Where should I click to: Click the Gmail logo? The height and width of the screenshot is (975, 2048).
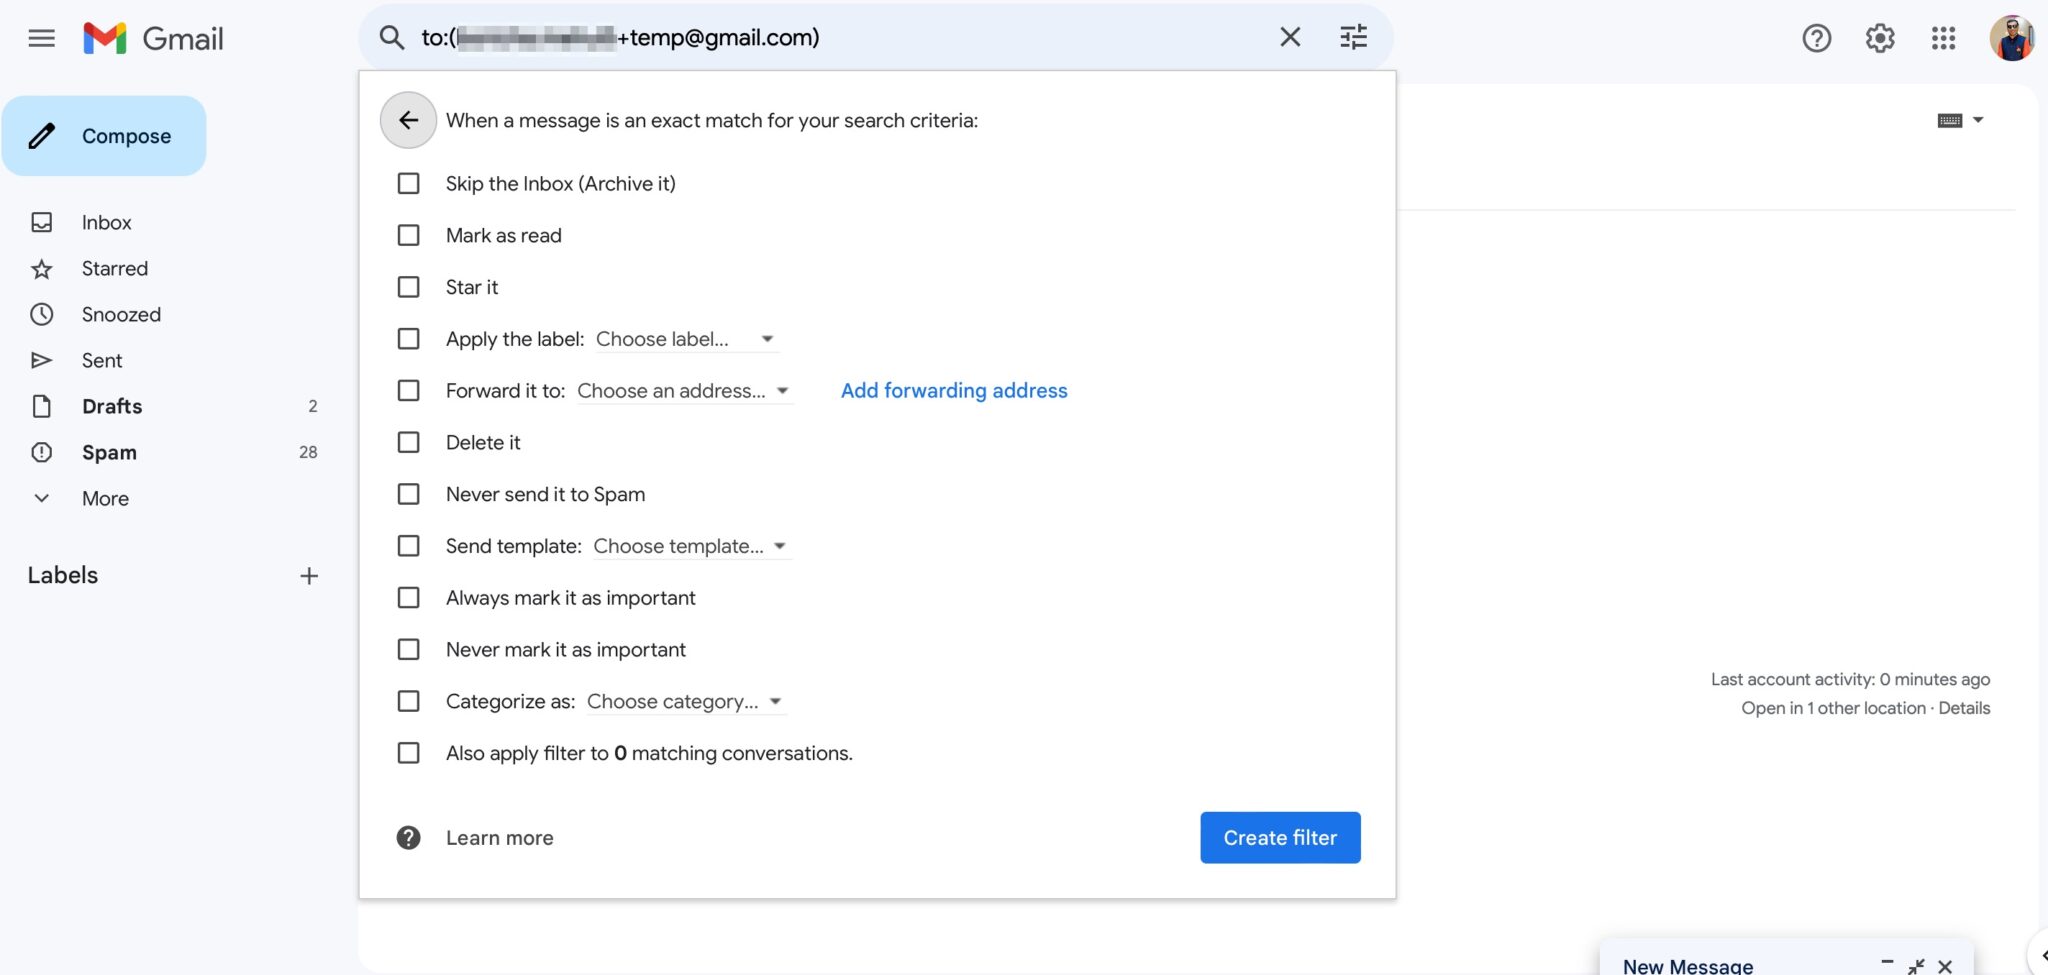pyautogui.click(x=150, y=38)
